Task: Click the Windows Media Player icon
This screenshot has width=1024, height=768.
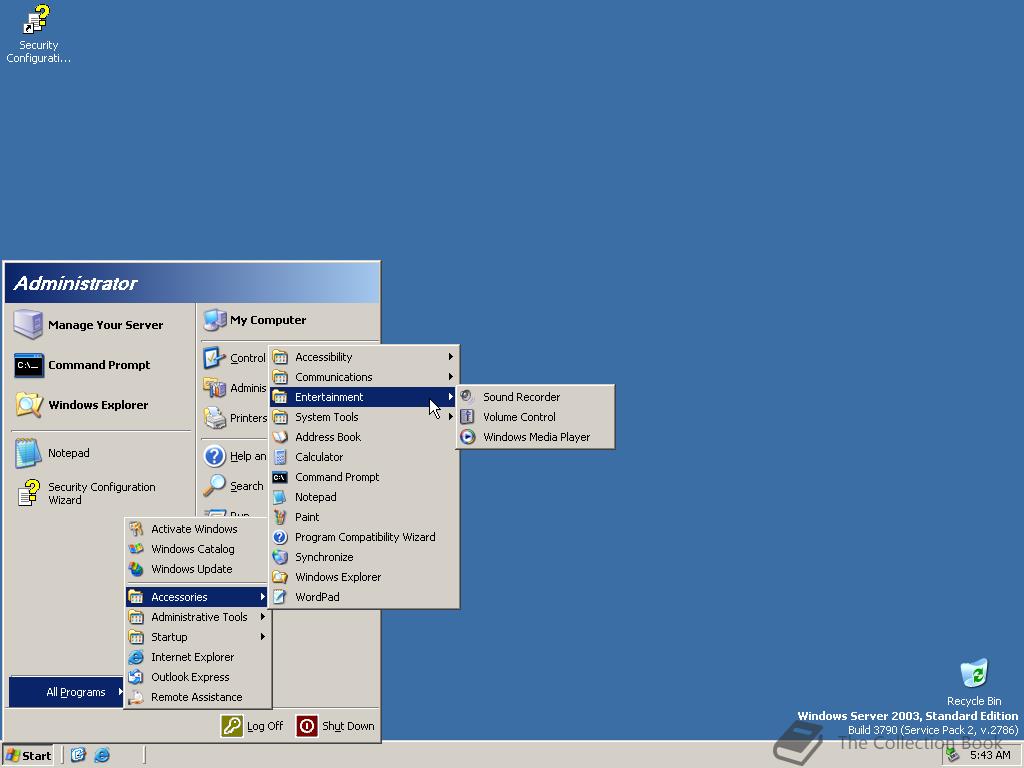Action: pyautogui.click(x=467, y=437)
